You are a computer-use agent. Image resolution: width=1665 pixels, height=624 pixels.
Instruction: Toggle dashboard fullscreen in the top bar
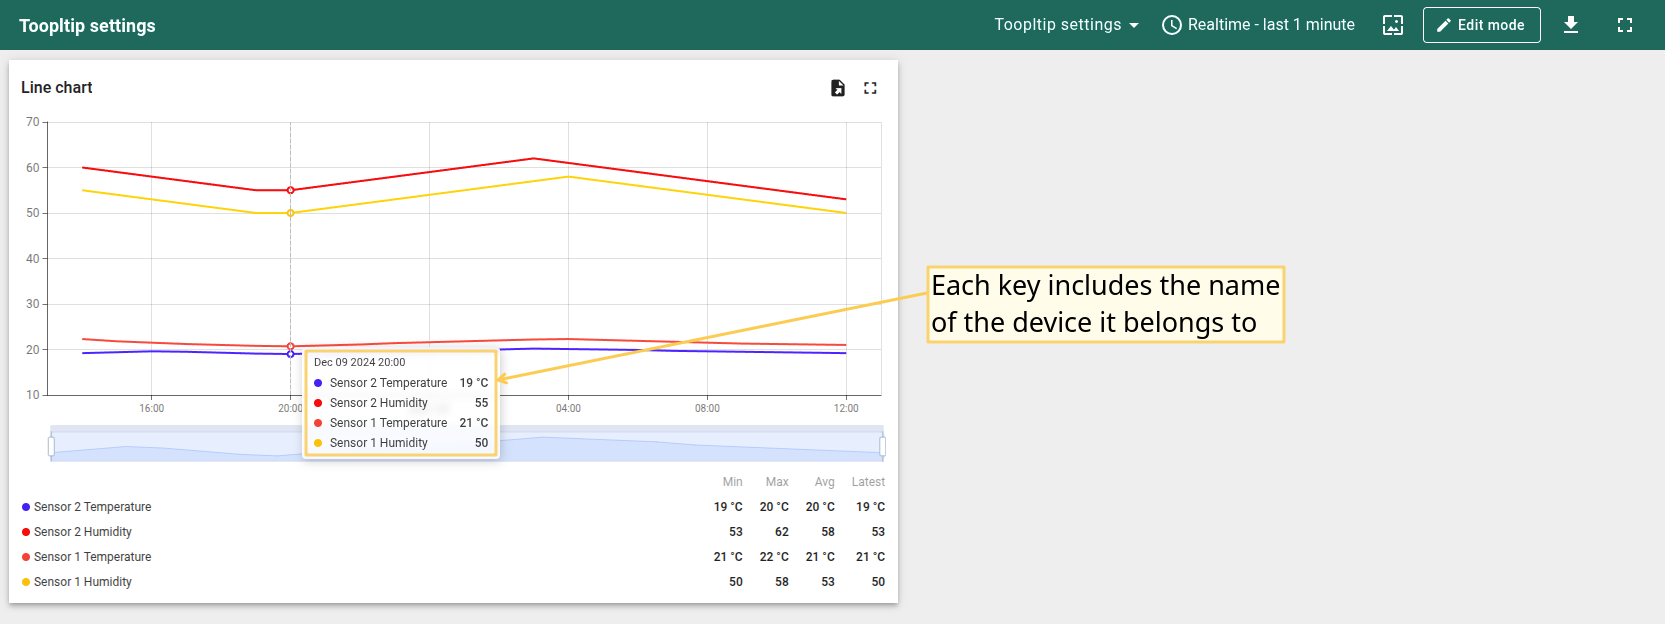coord(1624,25)
